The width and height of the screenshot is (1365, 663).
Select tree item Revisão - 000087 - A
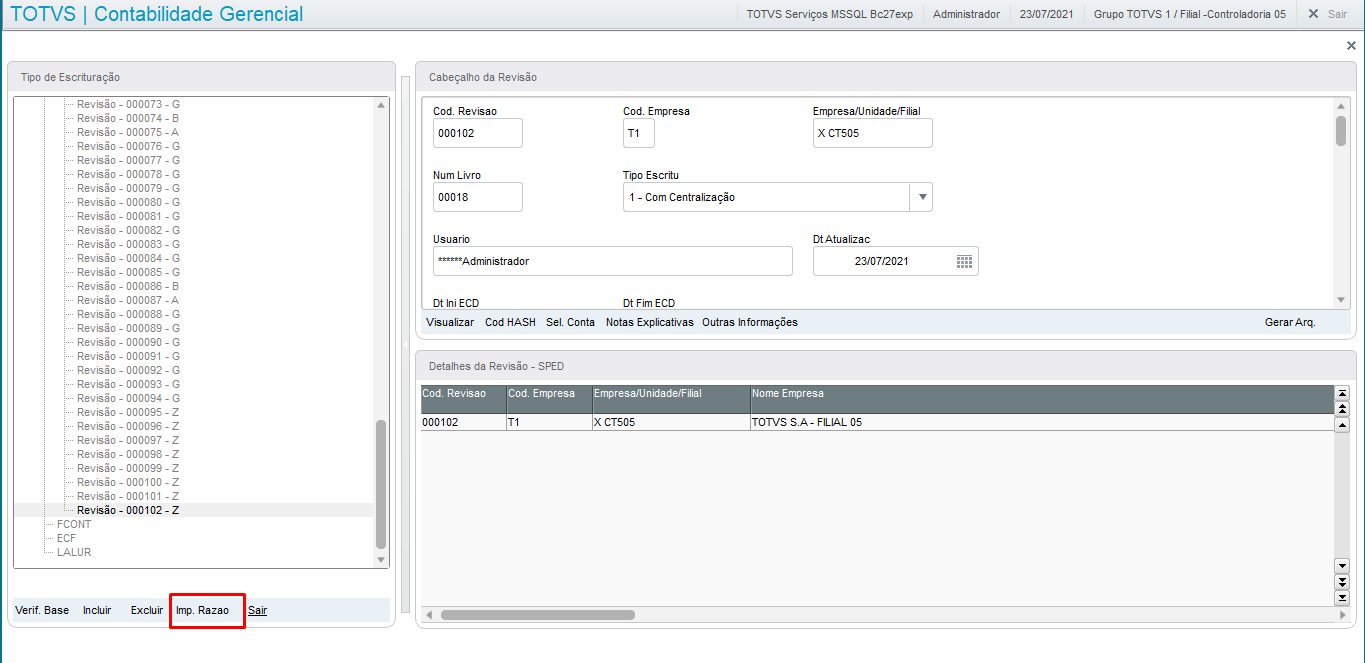coord(128,300)
